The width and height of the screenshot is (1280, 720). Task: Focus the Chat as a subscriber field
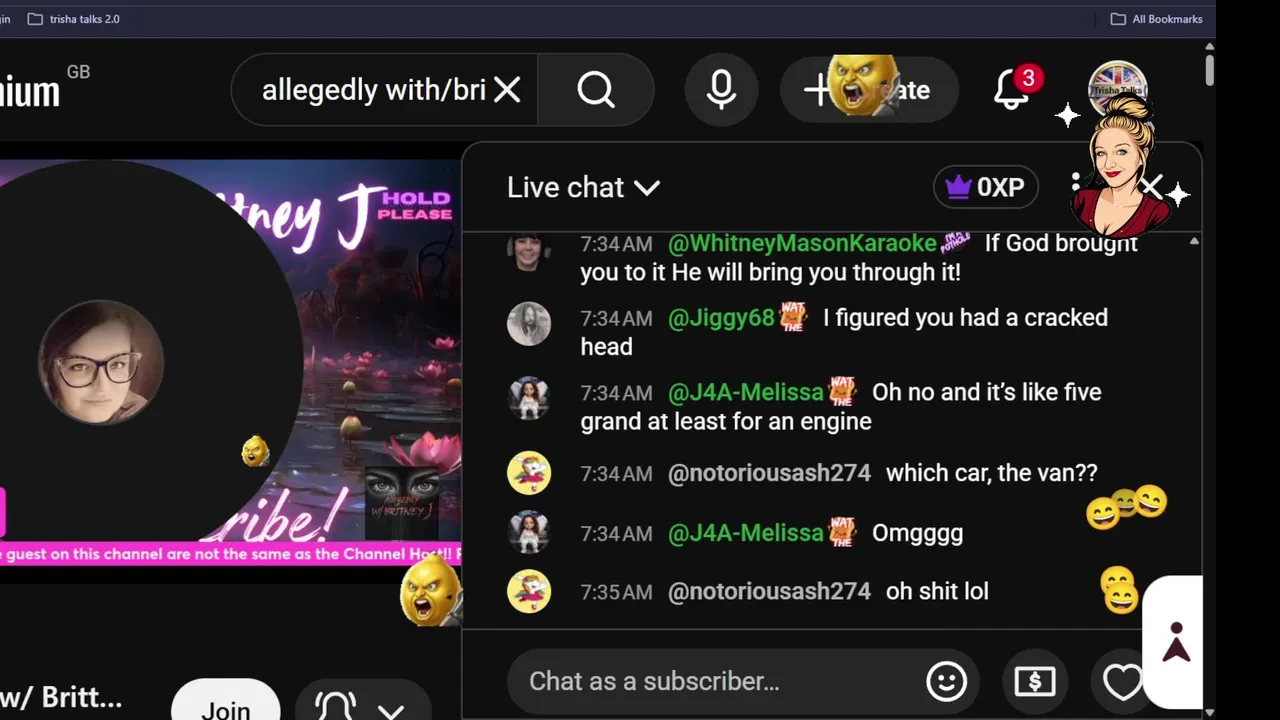coord(715,682)
